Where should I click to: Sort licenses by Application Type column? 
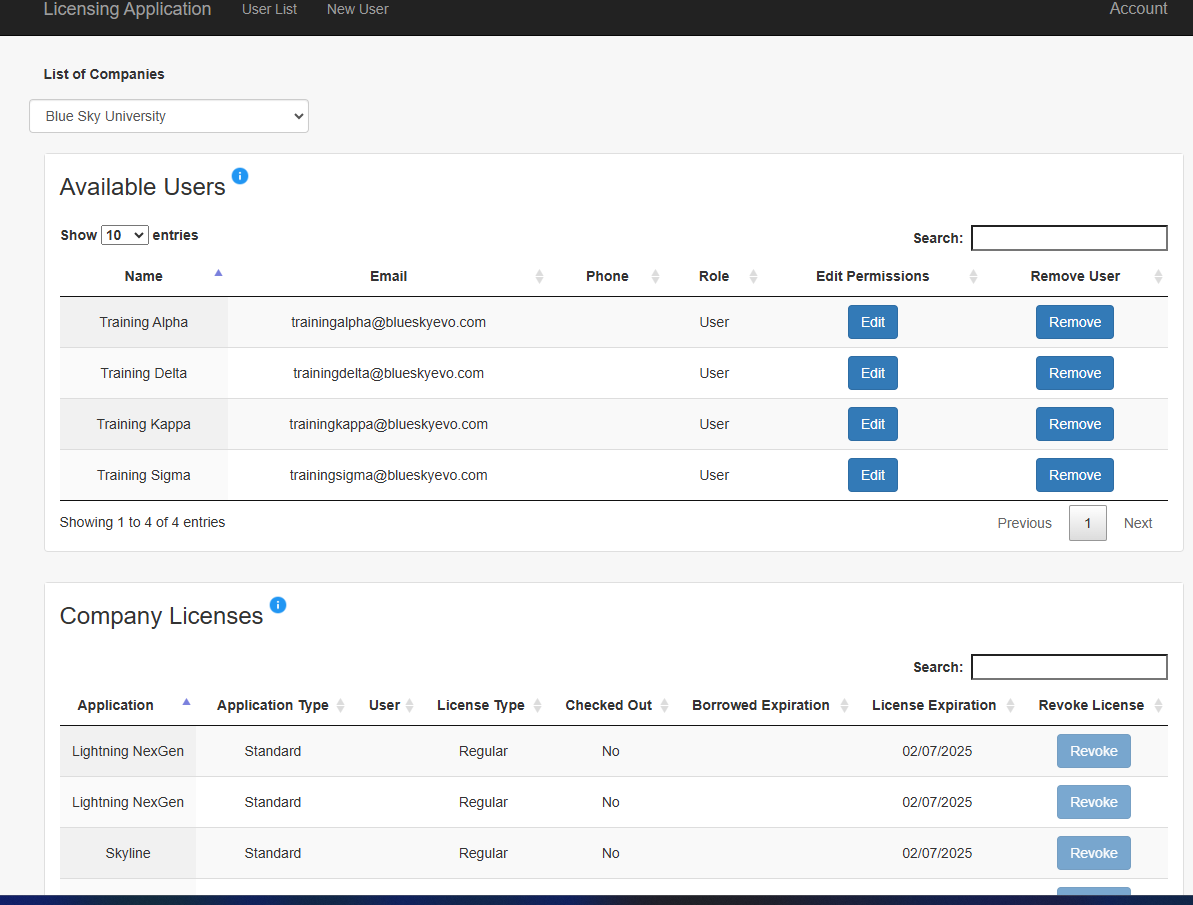tap(272, 706)
